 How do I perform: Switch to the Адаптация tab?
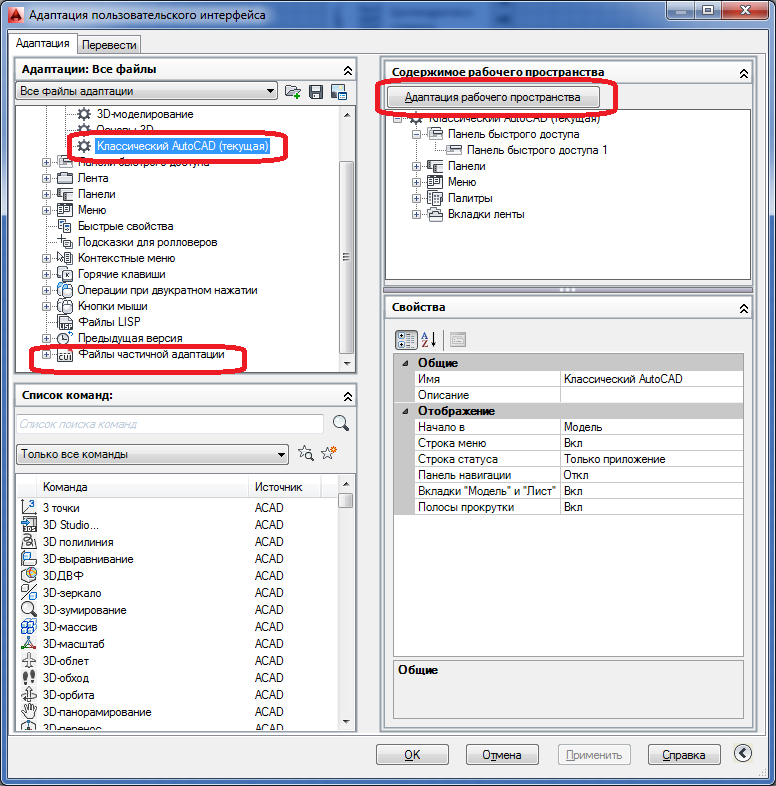[43, 43]
